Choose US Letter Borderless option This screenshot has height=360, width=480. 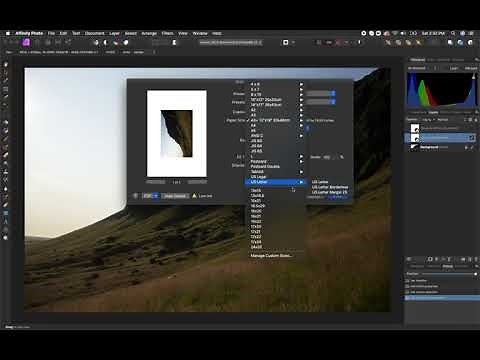click(329, 187)
